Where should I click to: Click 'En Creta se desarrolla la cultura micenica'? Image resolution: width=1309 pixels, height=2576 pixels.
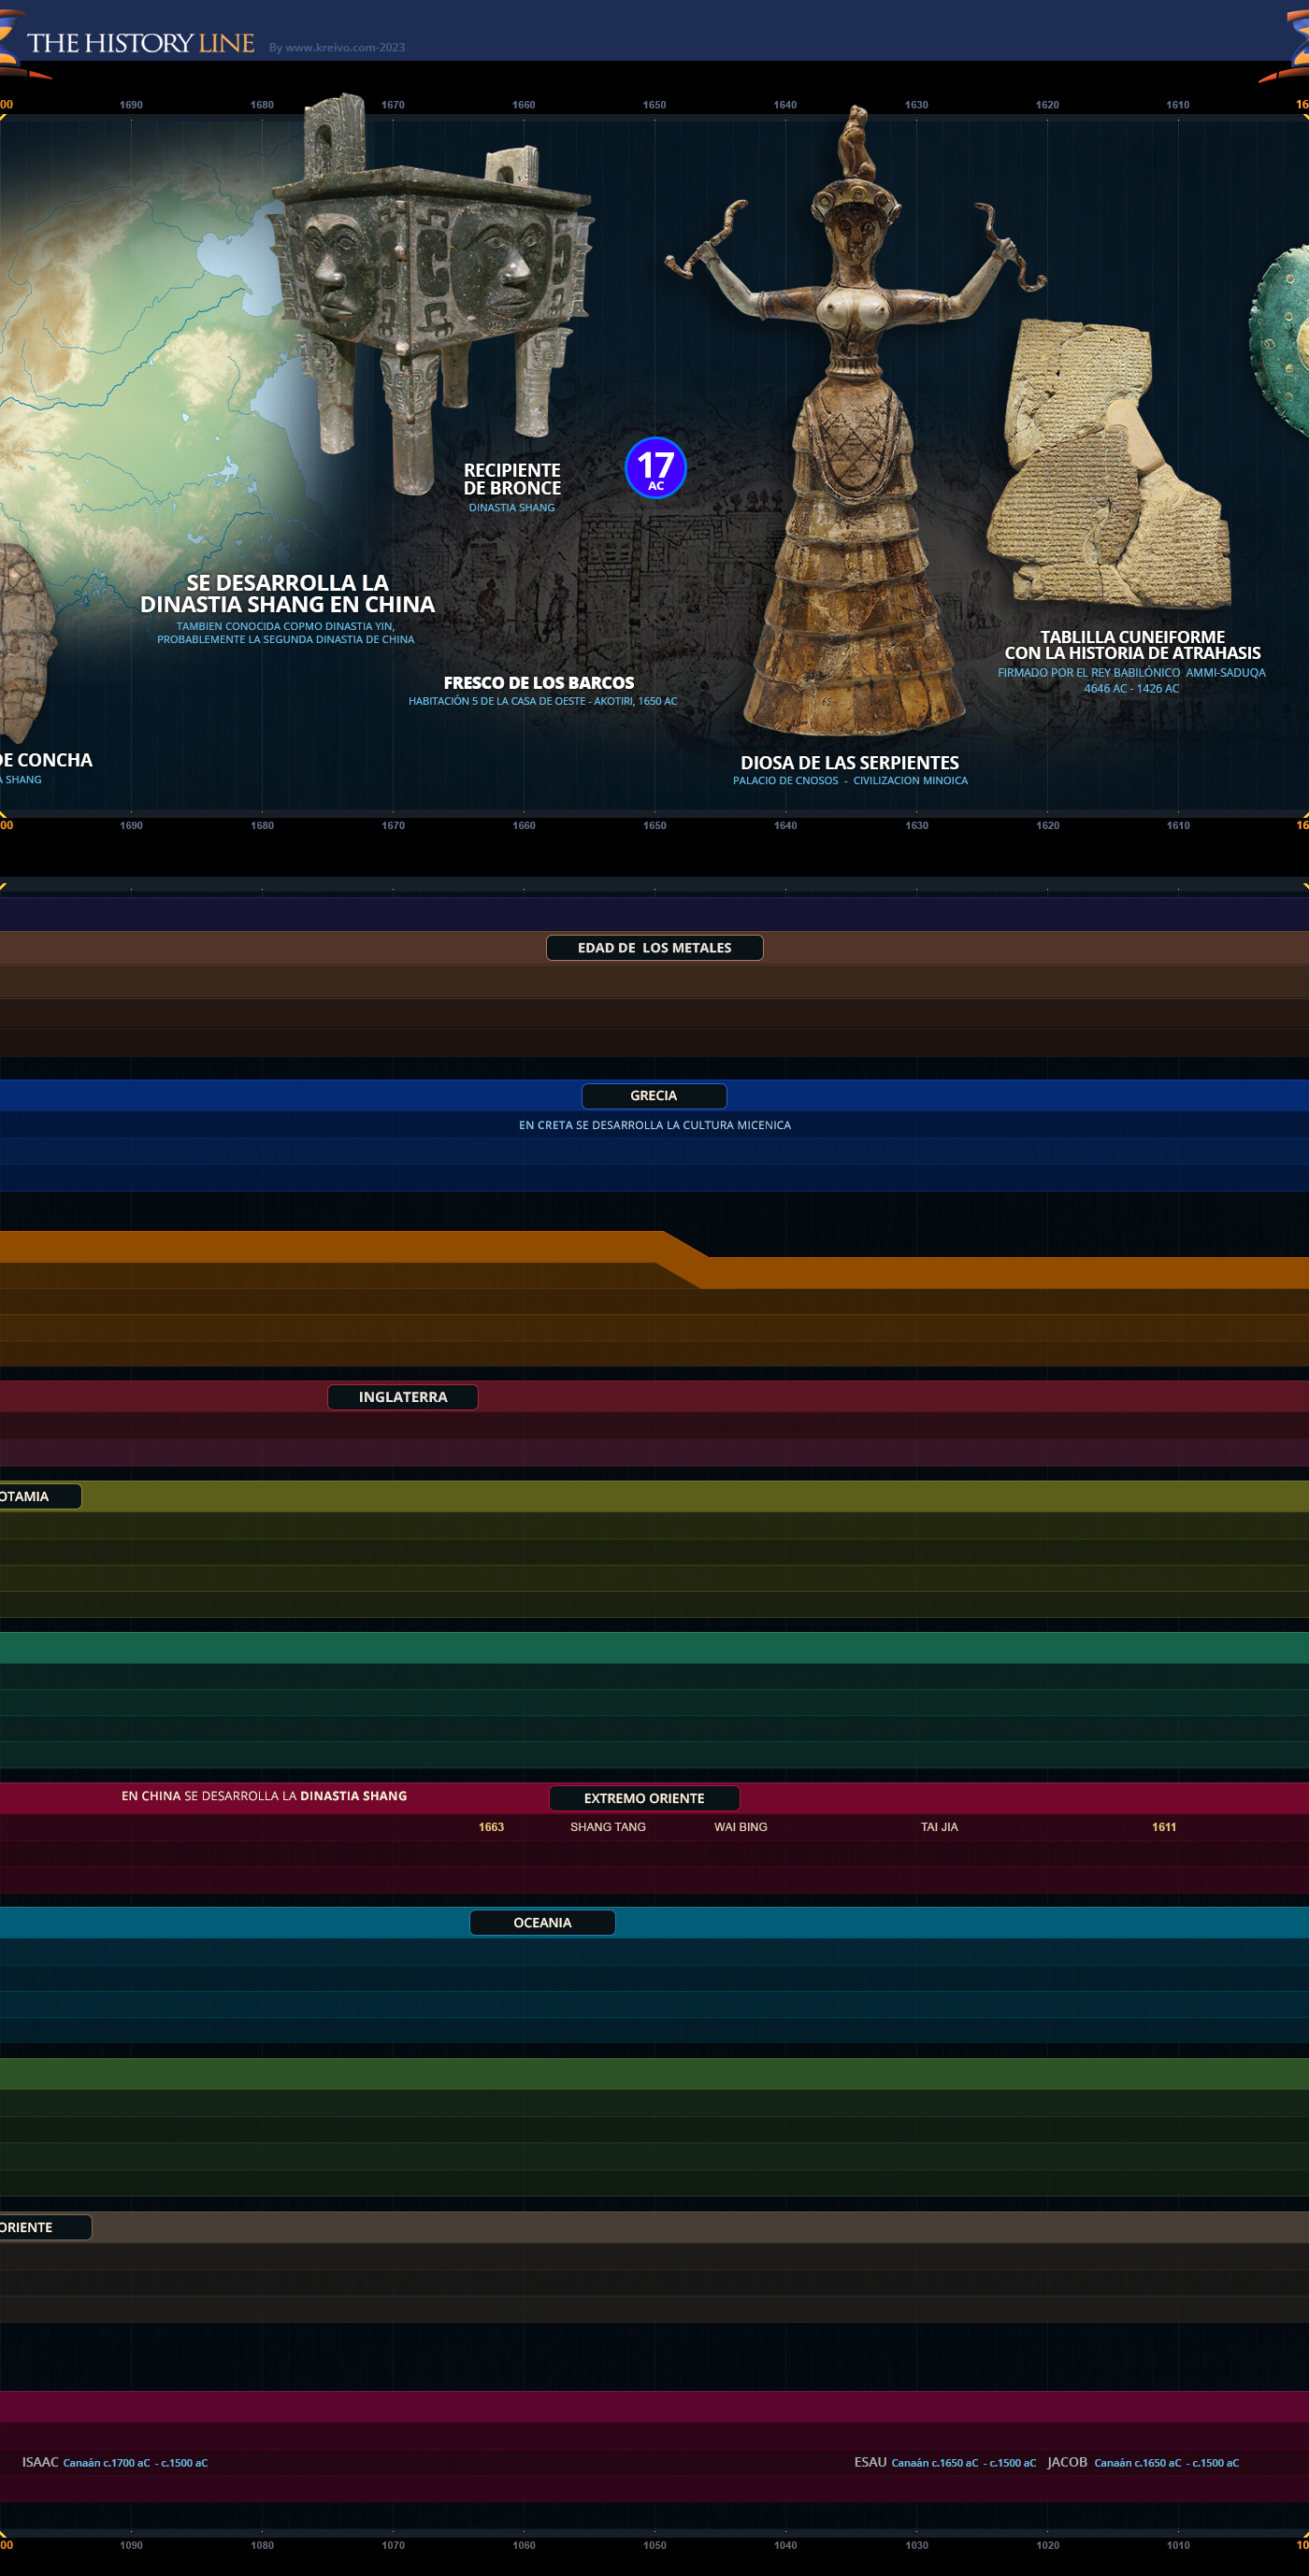coord(655,1125)
